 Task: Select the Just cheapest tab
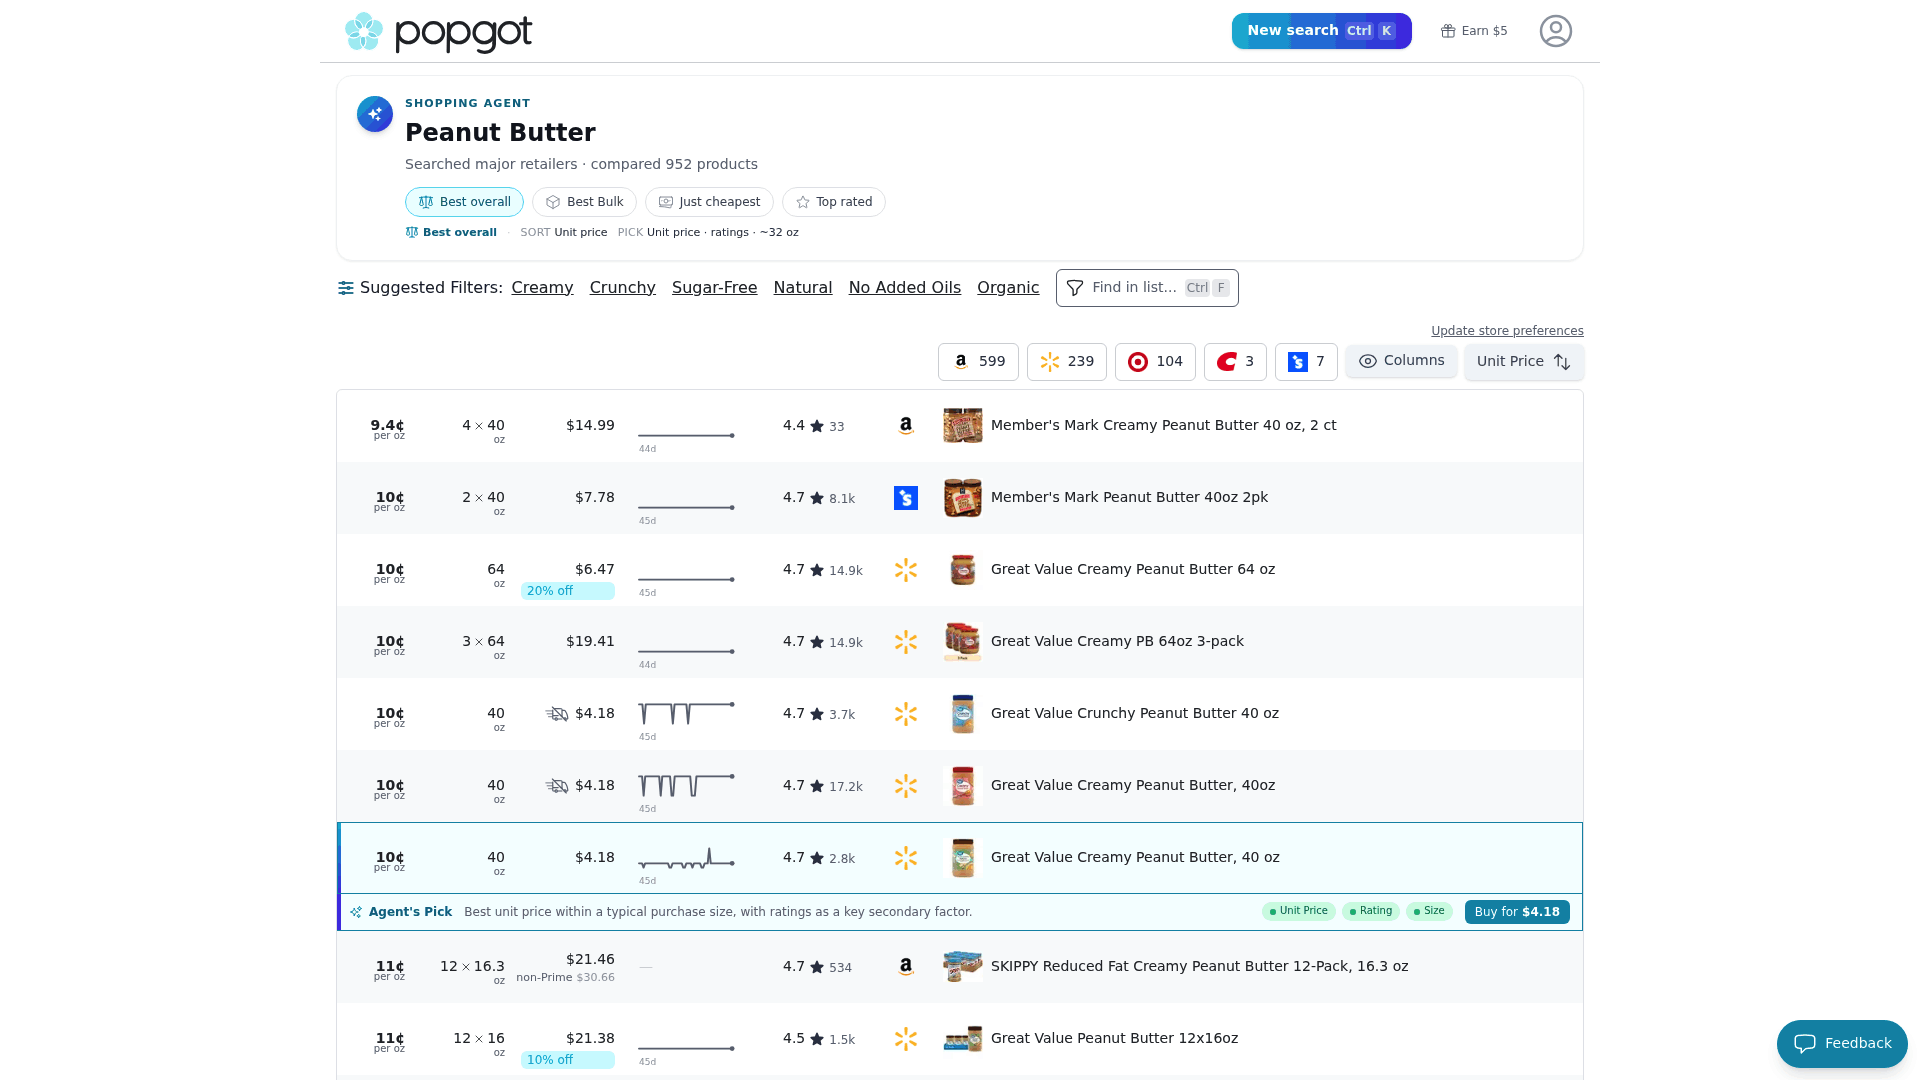pos(709,202)
